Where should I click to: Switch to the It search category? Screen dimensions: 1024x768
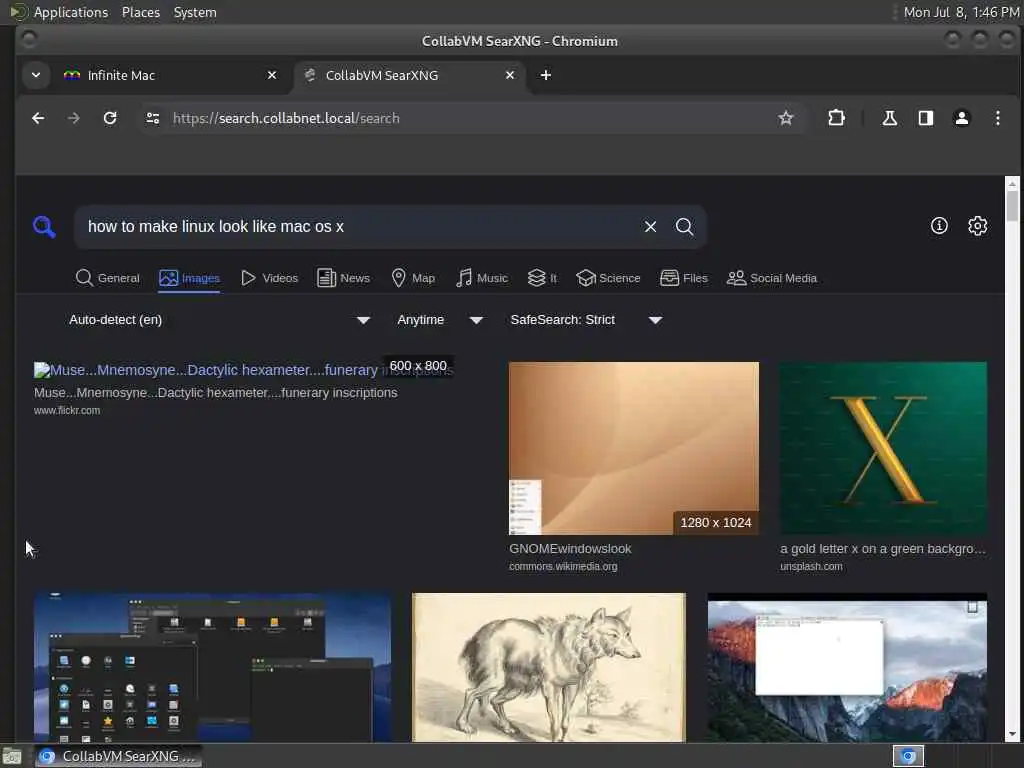click(542, 278)
